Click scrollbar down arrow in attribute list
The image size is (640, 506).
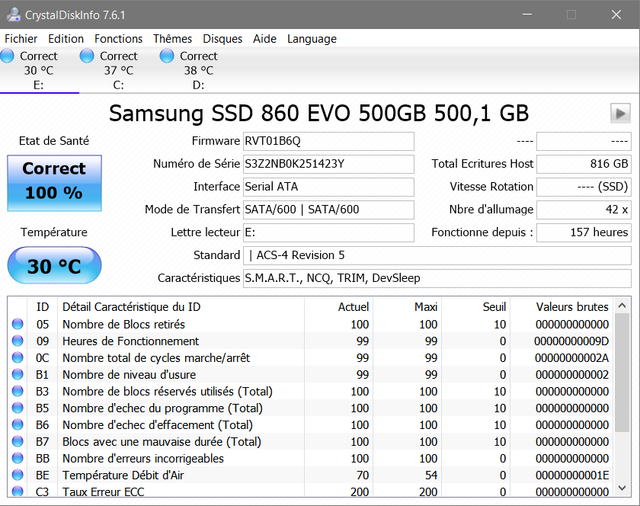click(622, 488)
